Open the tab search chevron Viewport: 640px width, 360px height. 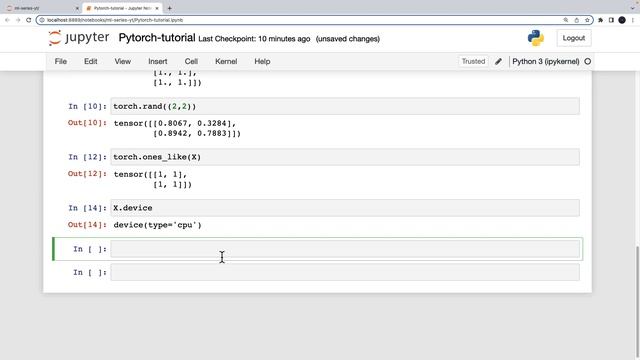click(633, 8)
